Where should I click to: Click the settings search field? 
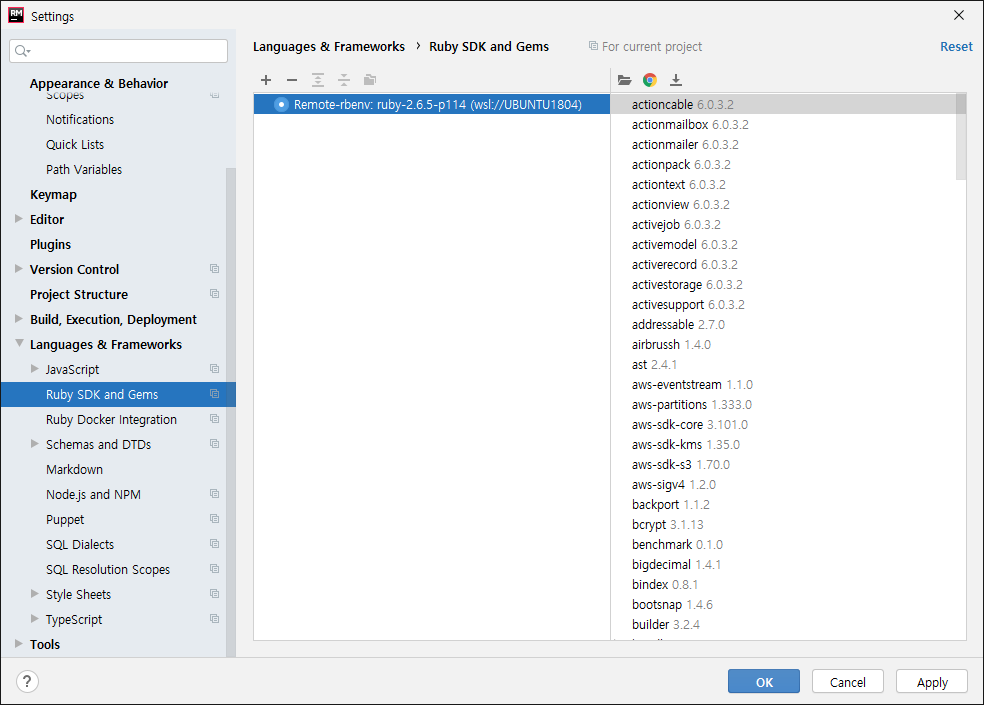119,51
